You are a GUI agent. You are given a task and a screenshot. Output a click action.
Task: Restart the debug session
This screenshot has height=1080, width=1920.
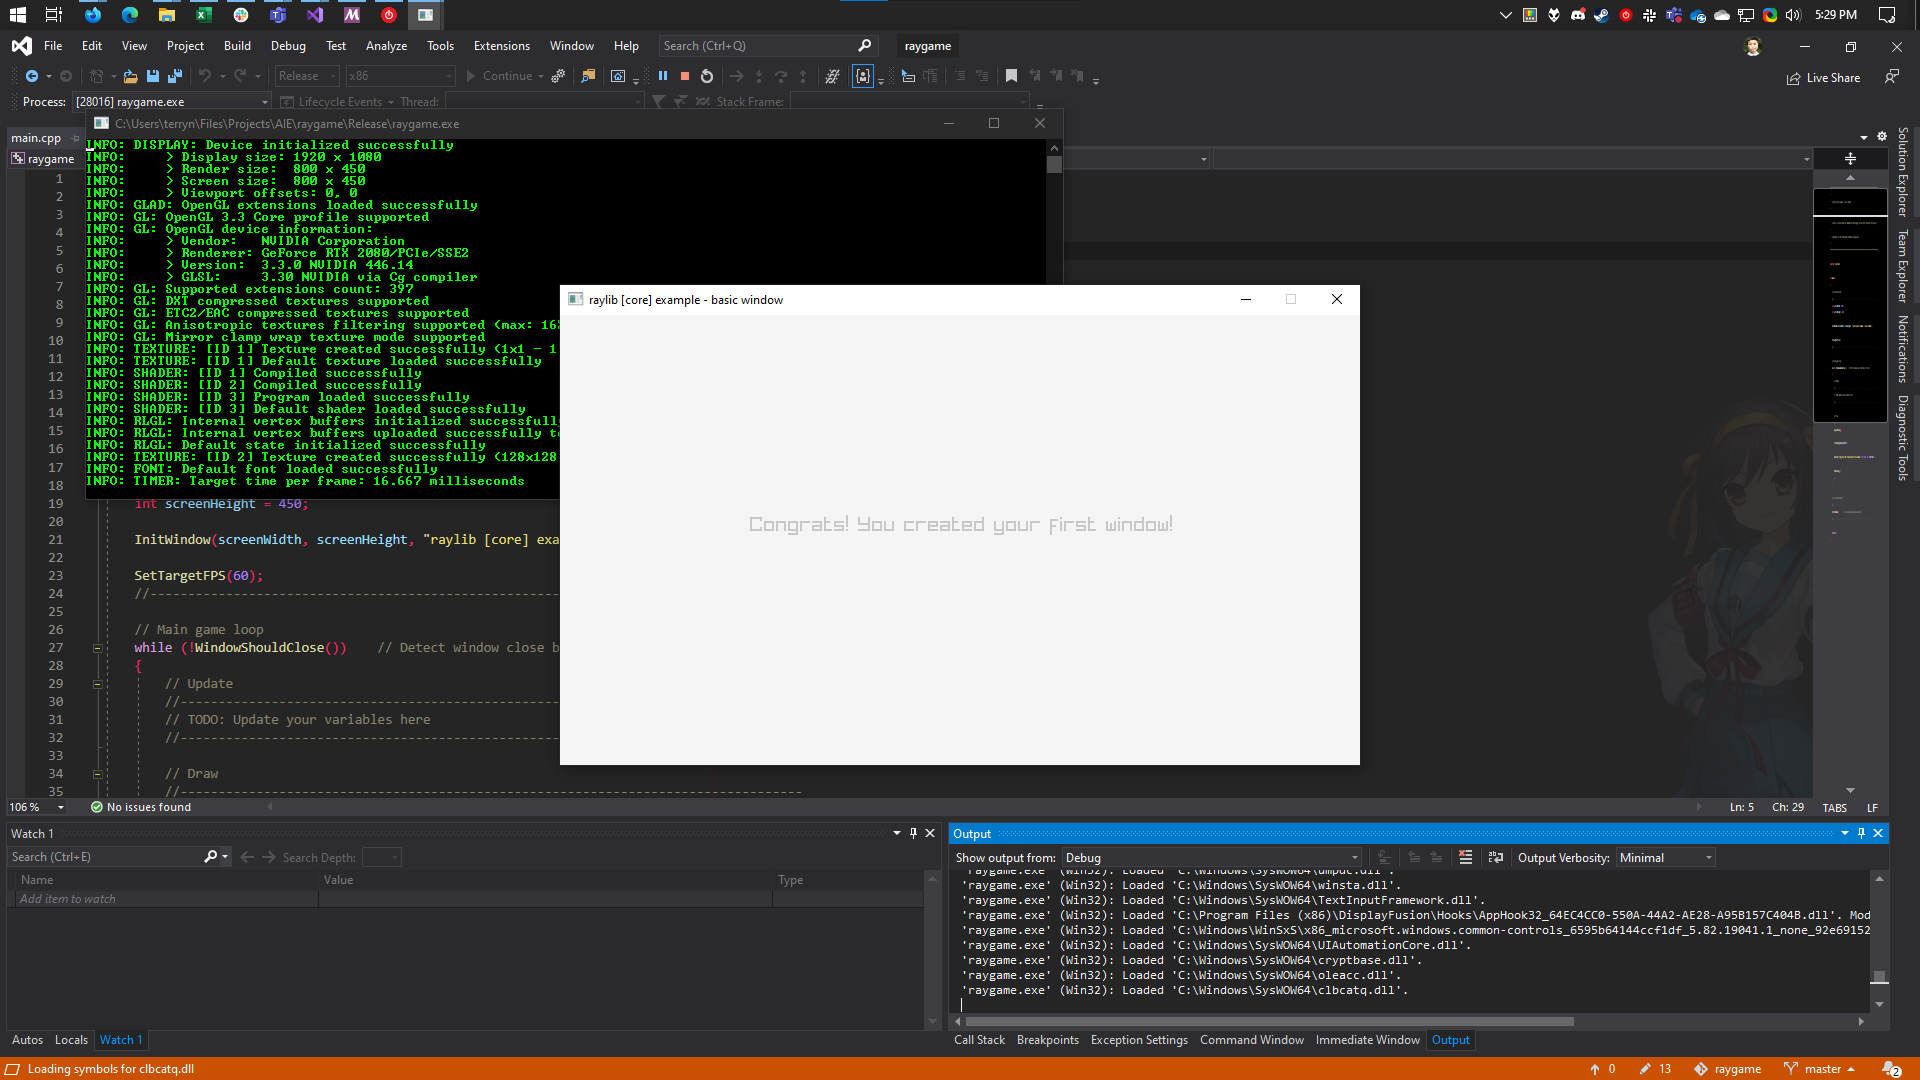(x=707, y=76)
